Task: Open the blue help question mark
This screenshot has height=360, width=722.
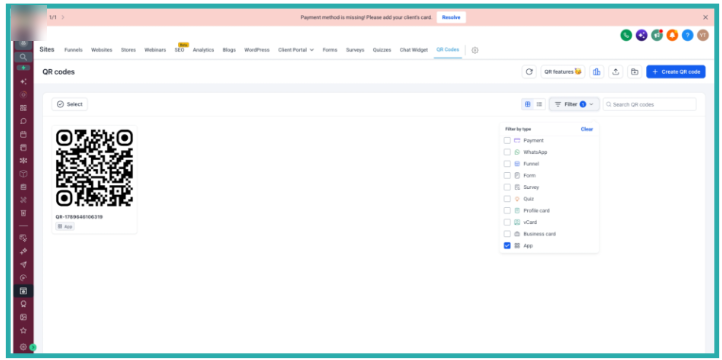Action: (x=687, y=35)
